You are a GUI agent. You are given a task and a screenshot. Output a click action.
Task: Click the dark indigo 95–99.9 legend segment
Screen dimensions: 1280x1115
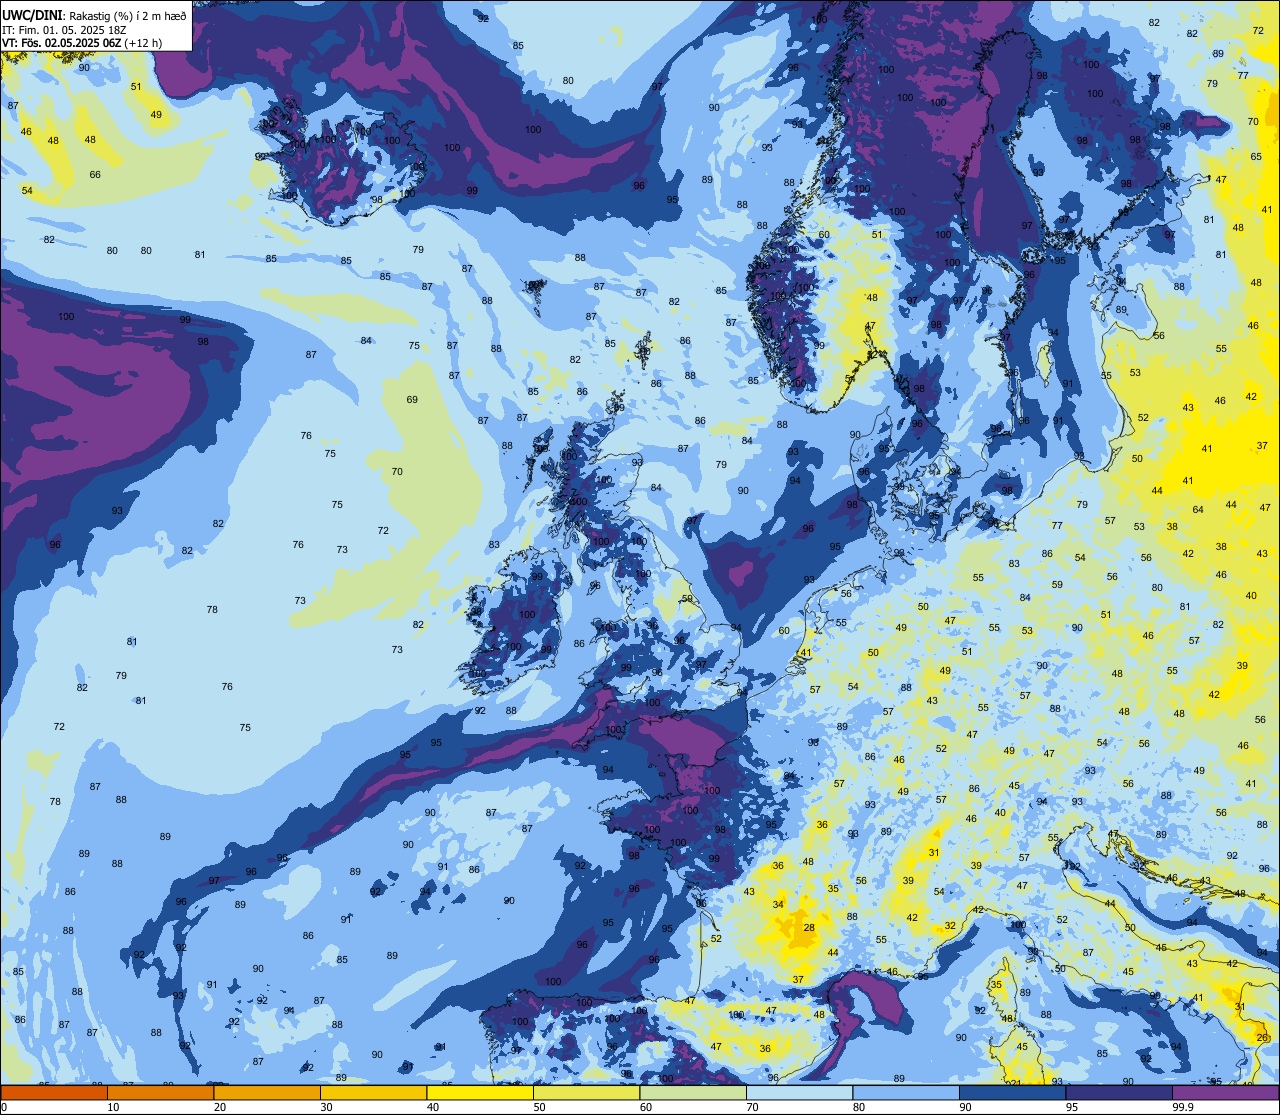(x=1119, y=1093)
